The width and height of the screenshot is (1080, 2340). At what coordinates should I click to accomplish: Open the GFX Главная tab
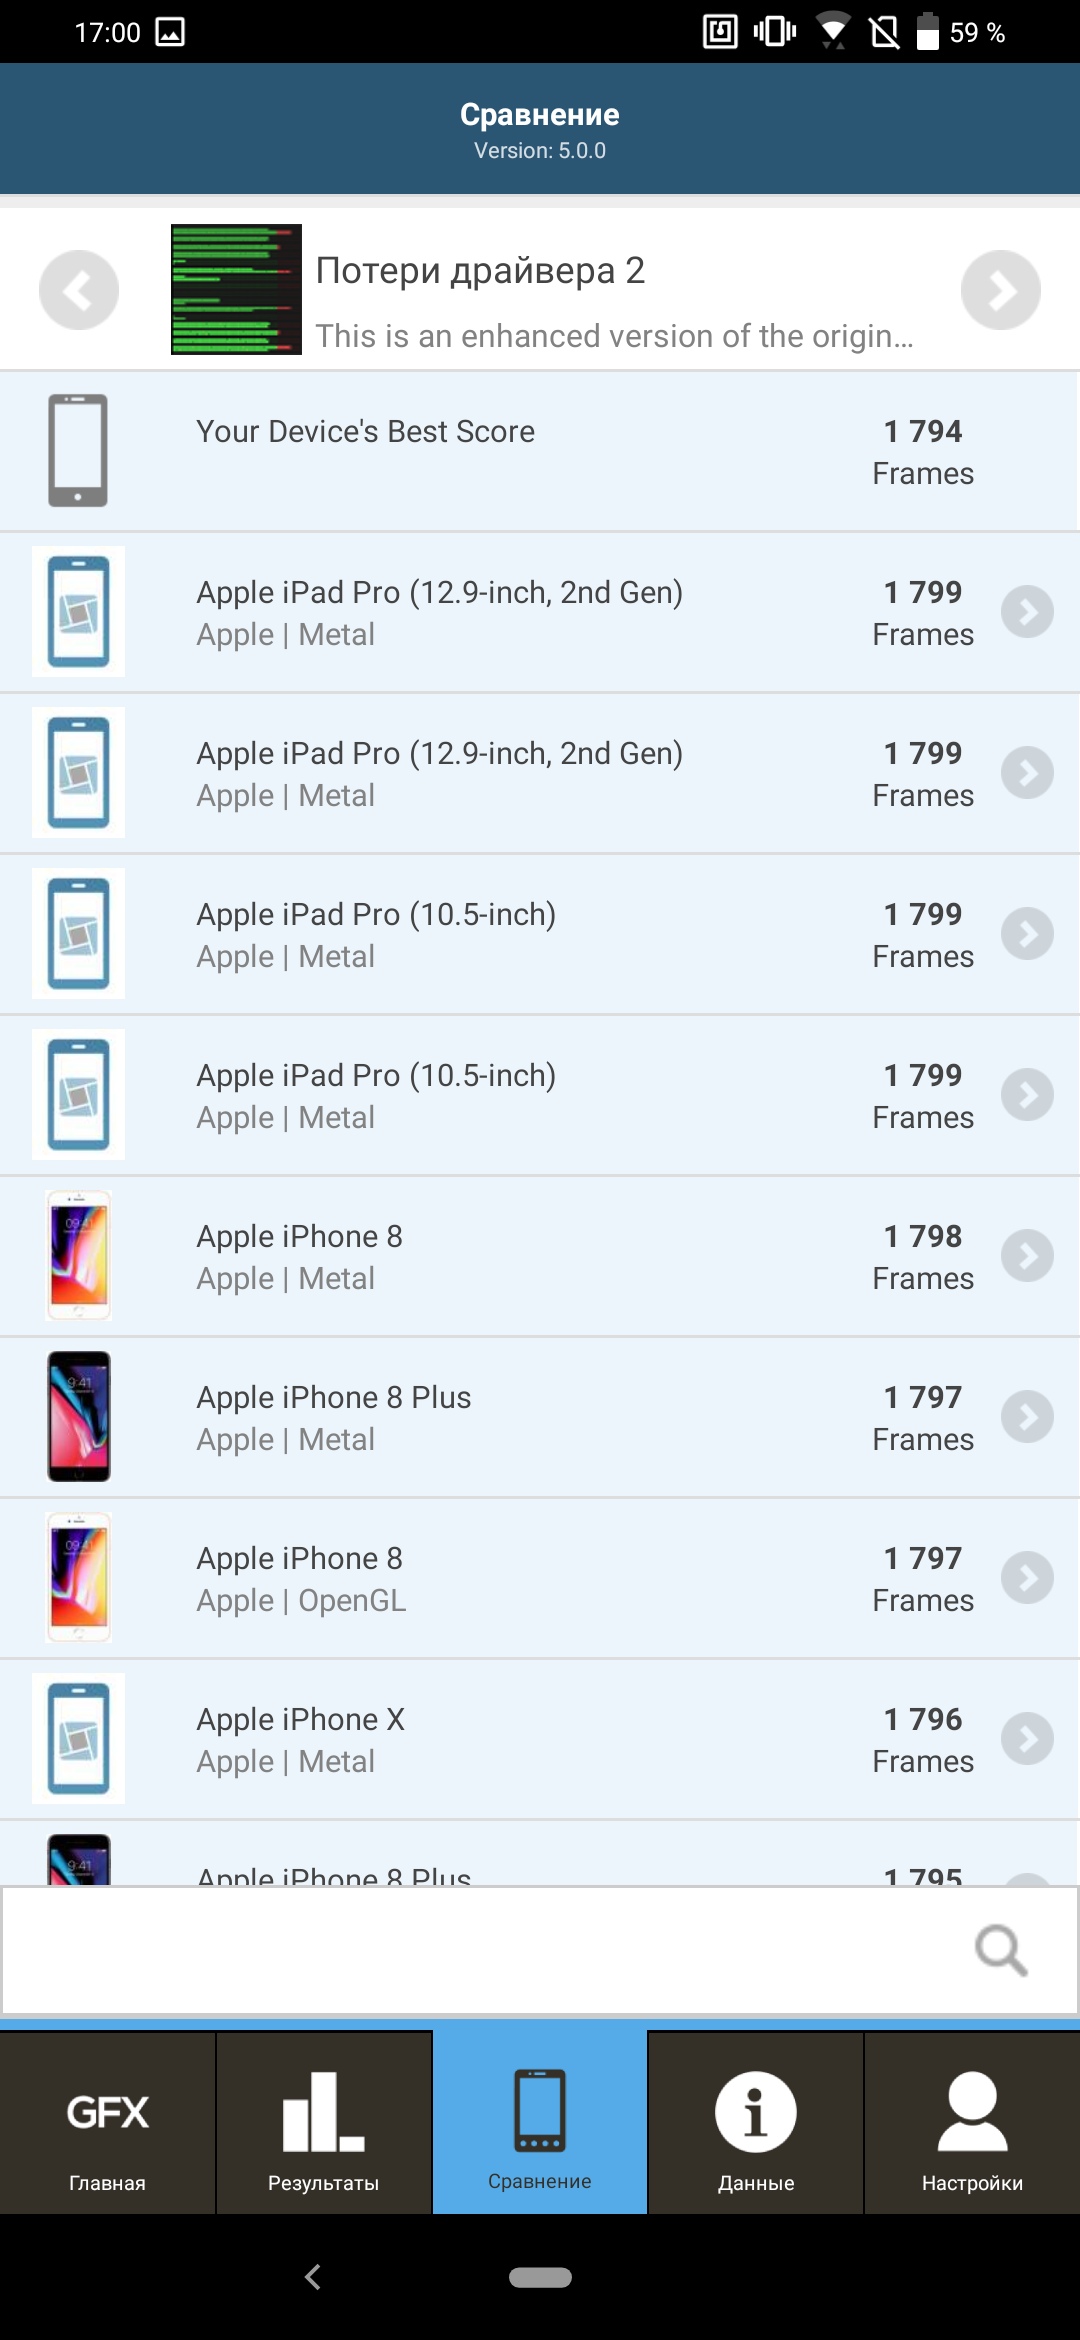pyautogui.click(x=107, y=2124)
